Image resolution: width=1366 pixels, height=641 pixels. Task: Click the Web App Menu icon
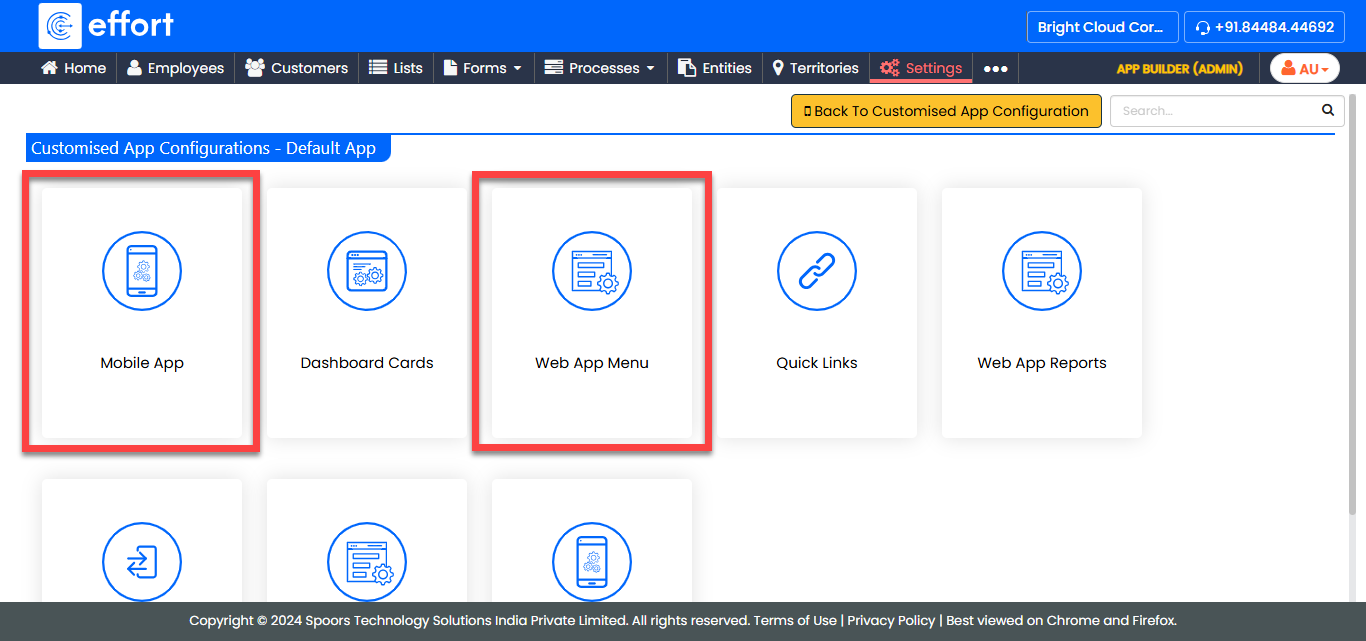tap(592, 270)
